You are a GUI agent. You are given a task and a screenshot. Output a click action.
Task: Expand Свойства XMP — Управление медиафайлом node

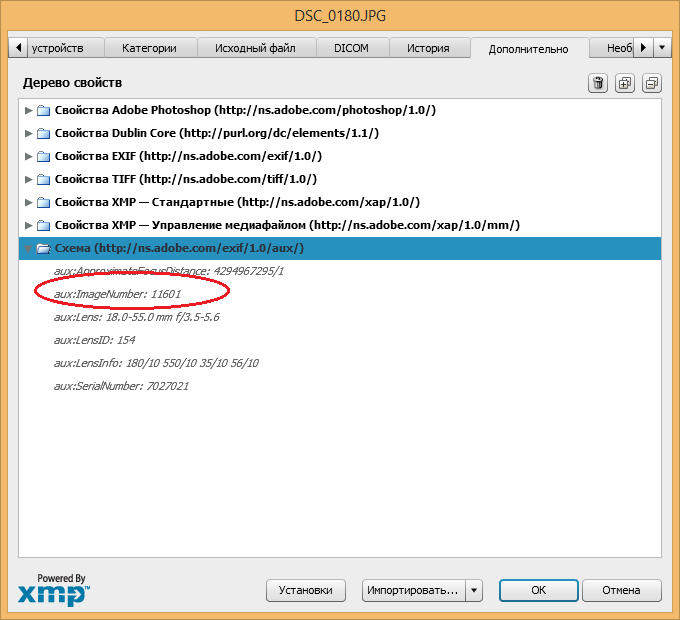coord(28,225)
